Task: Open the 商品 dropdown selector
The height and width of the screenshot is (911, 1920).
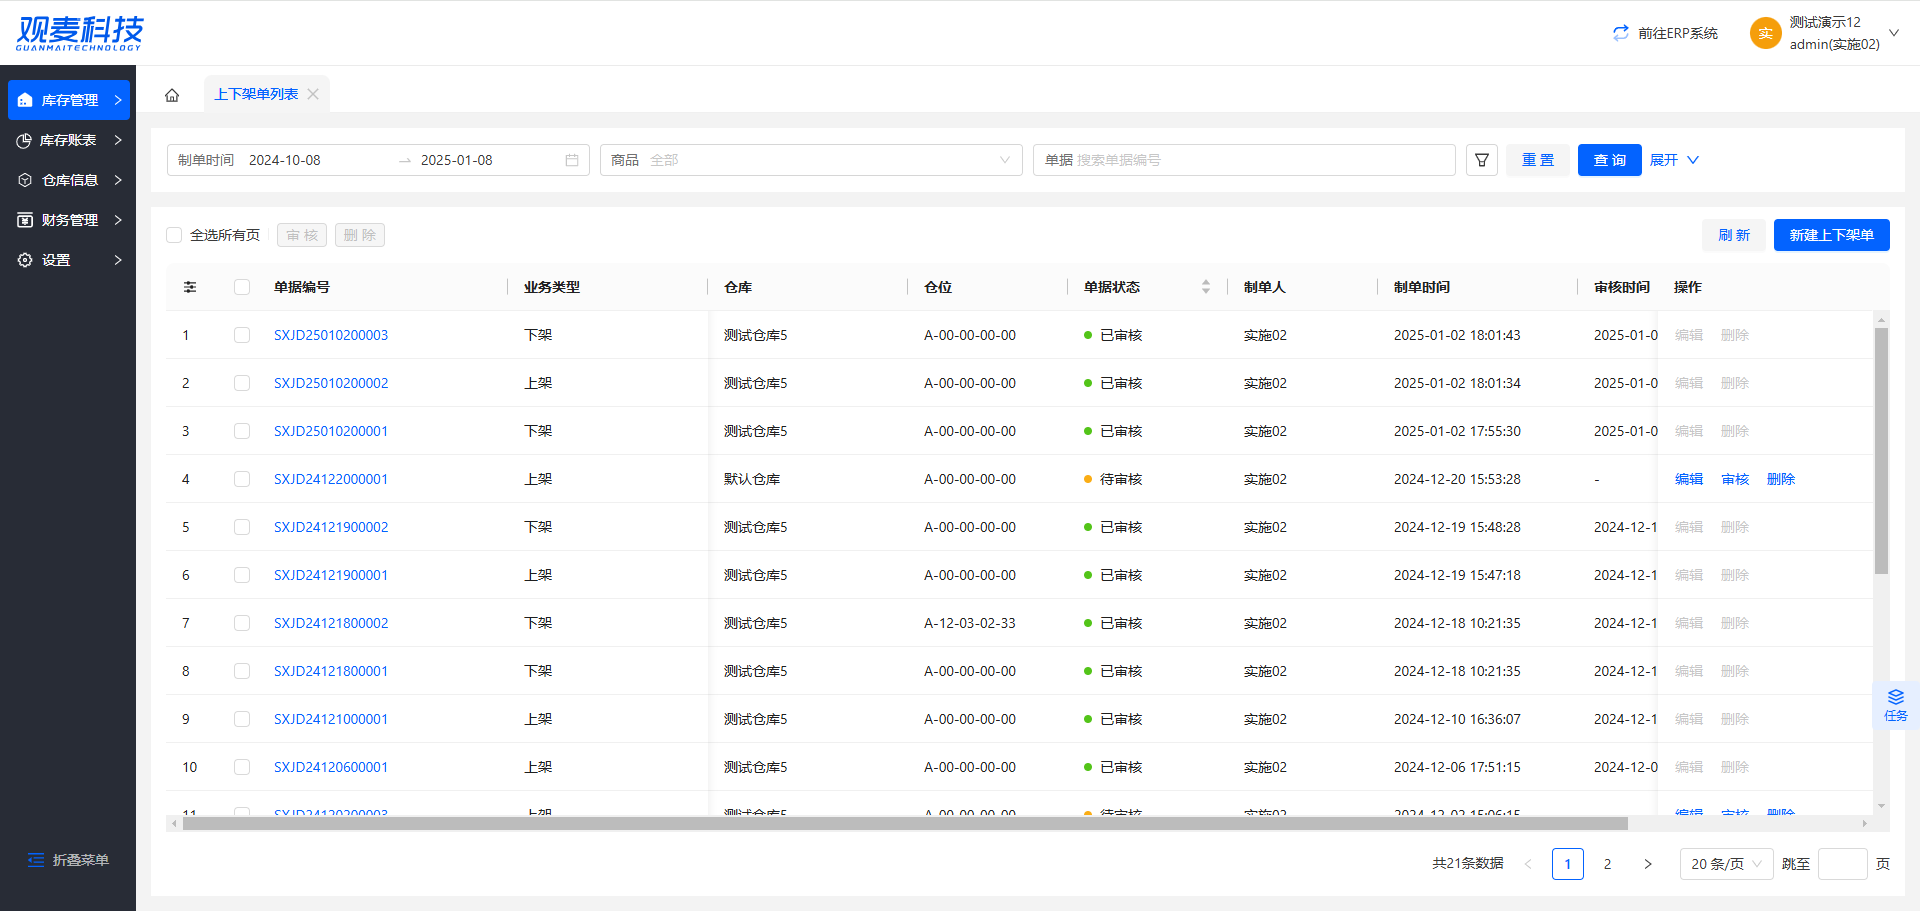Action: [x=810, y=160]
